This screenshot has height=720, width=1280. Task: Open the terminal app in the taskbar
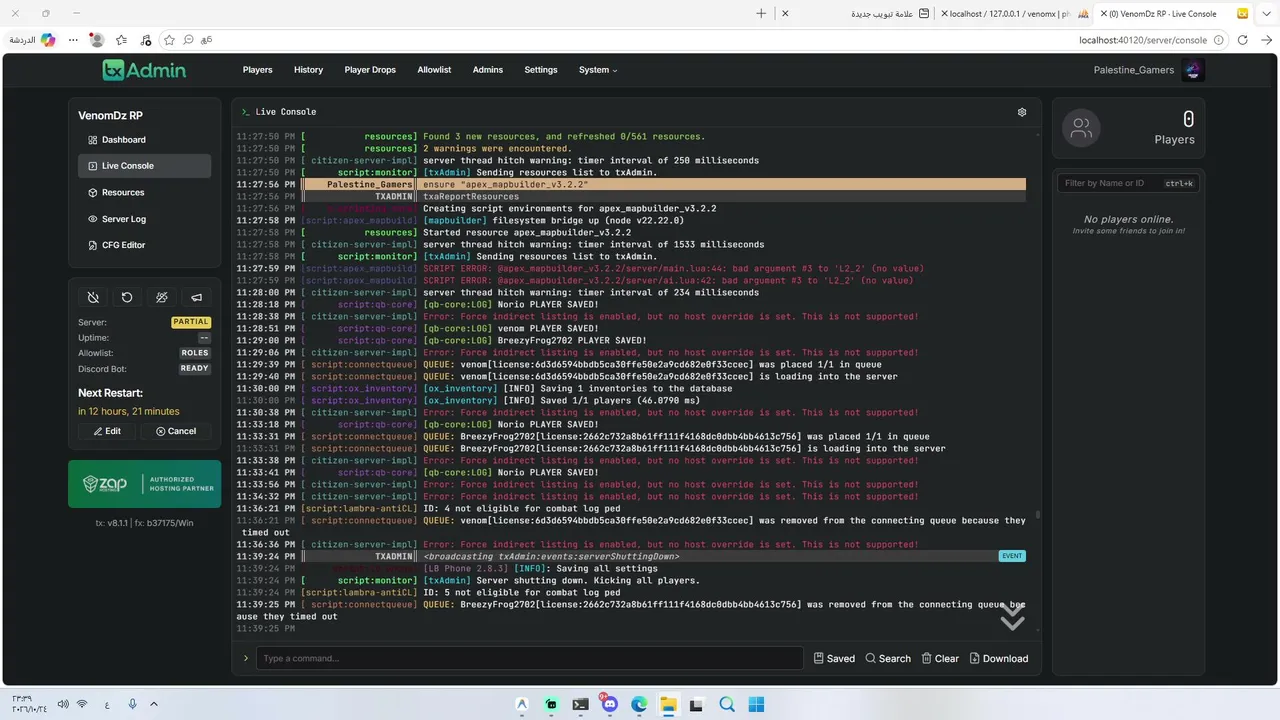(580, 704)
